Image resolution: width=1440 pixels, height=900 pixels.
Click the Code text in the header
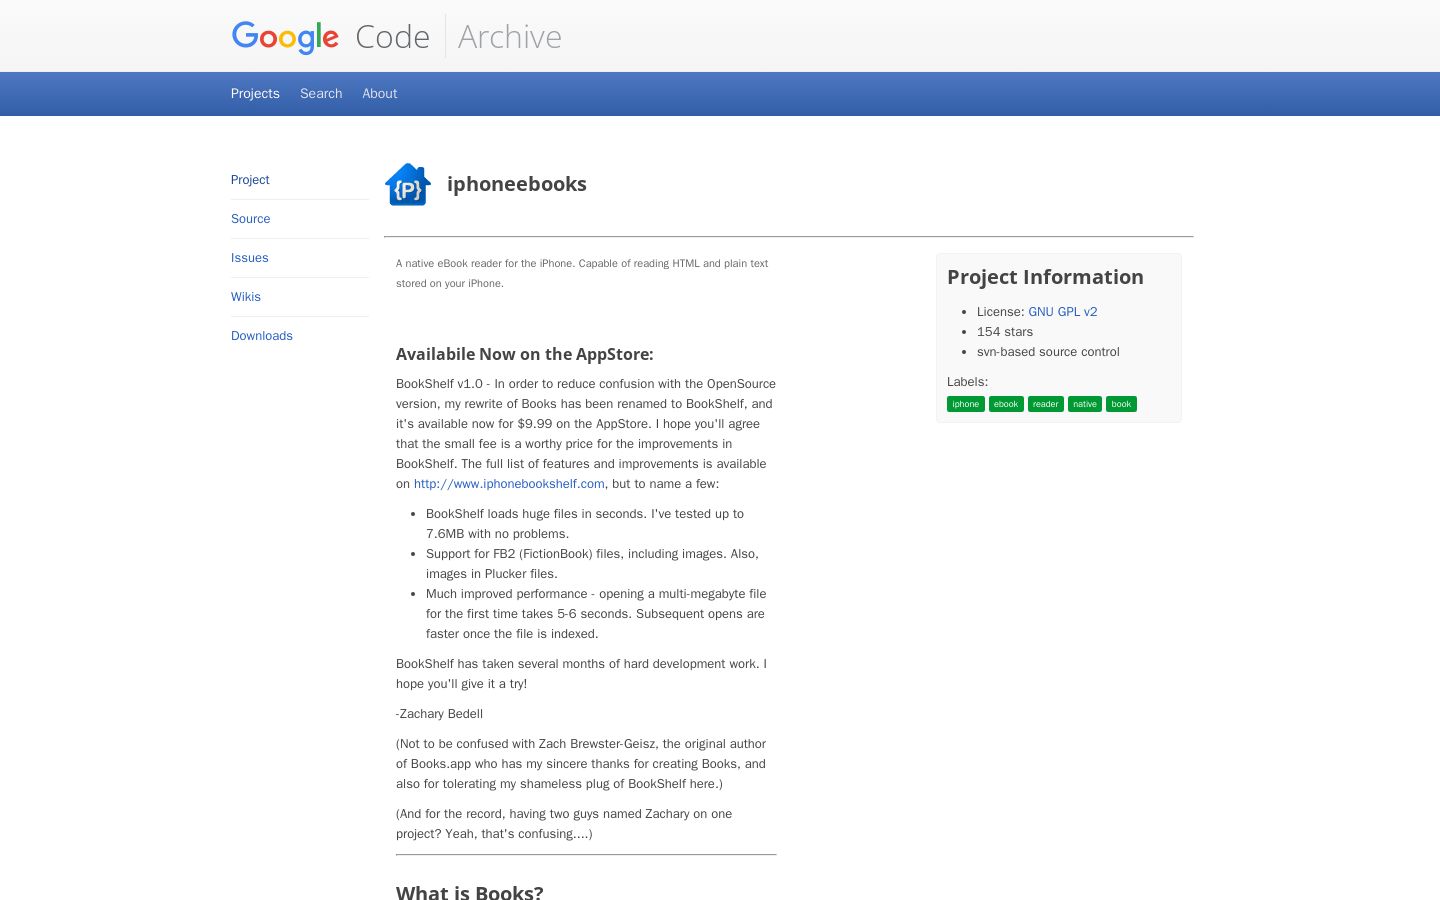(x=393, y=37)
